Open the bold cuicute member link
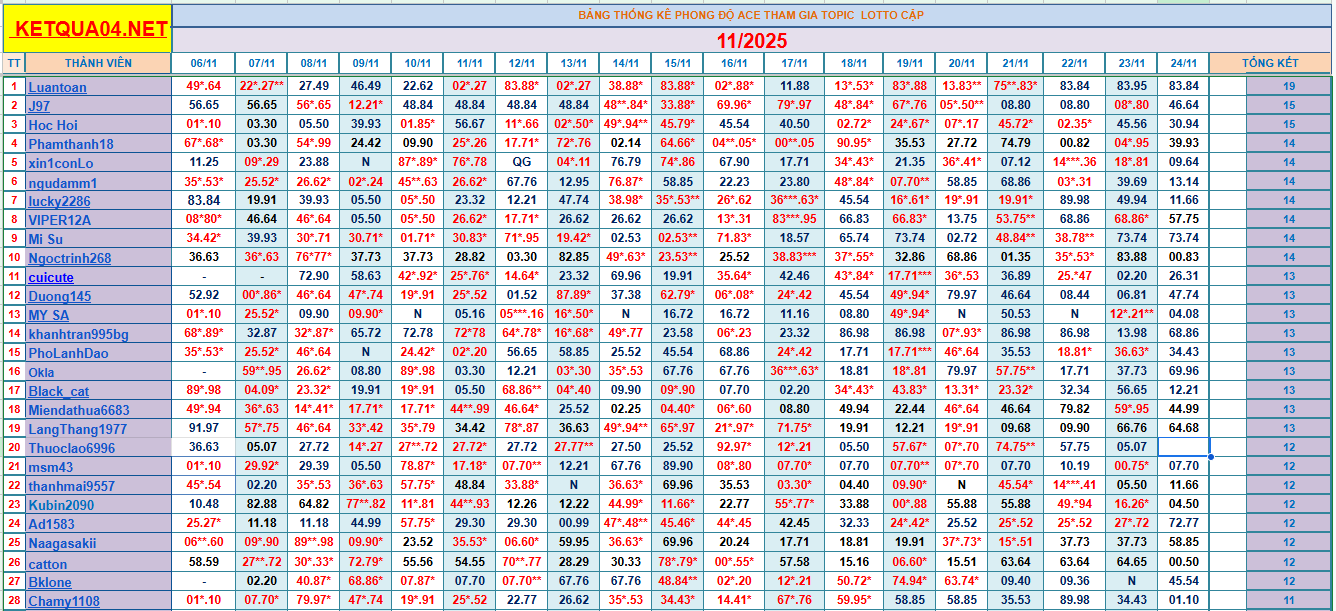 [51, 277]
